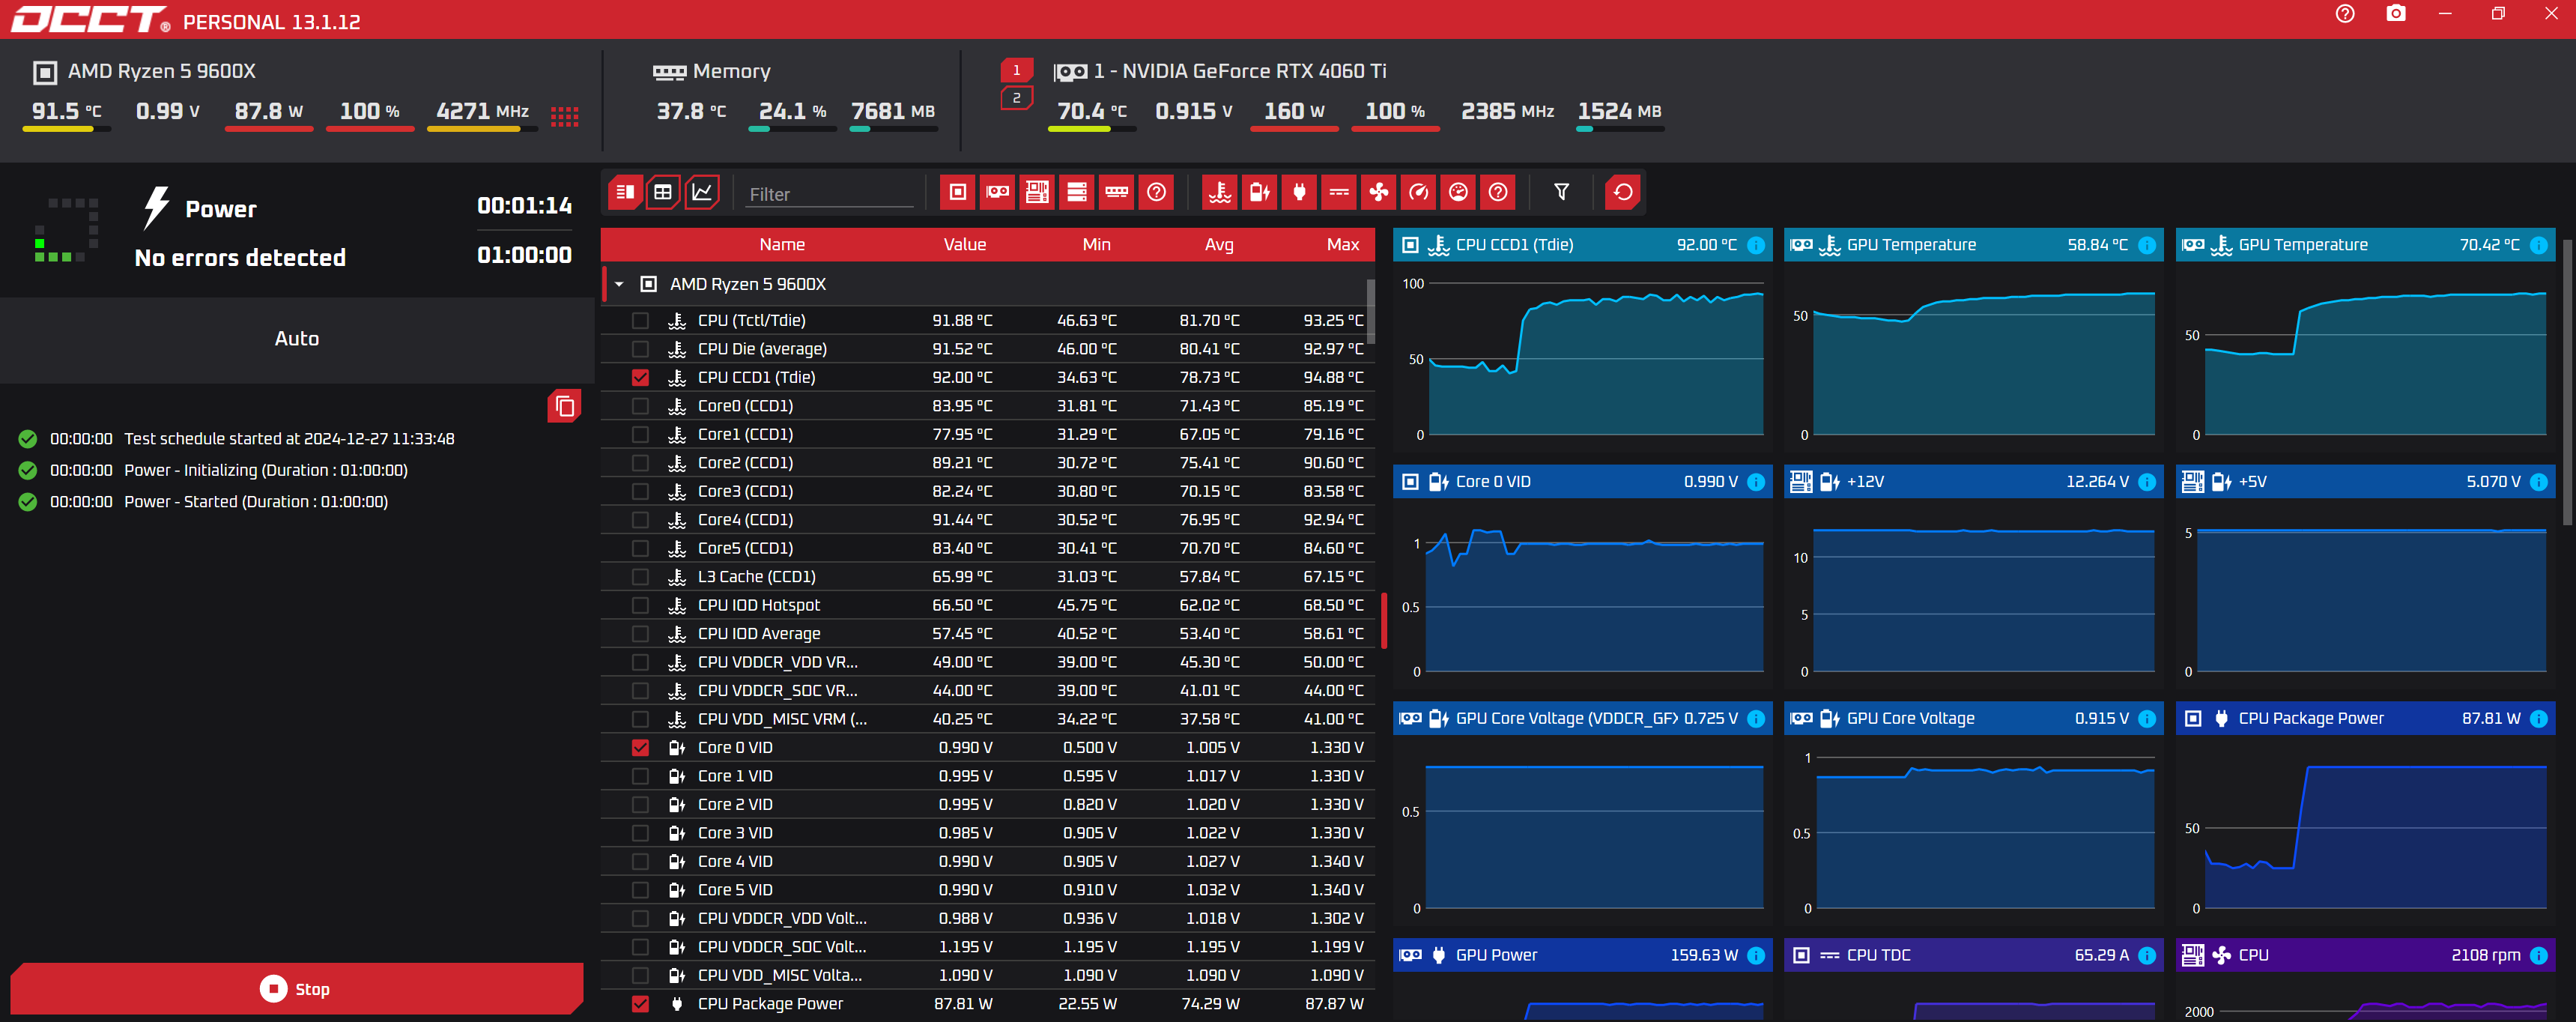Copy the test log to clipboard
The height and width of the screenshot is (1022, 2576).
pyautogui.click(x=564, y=406)
